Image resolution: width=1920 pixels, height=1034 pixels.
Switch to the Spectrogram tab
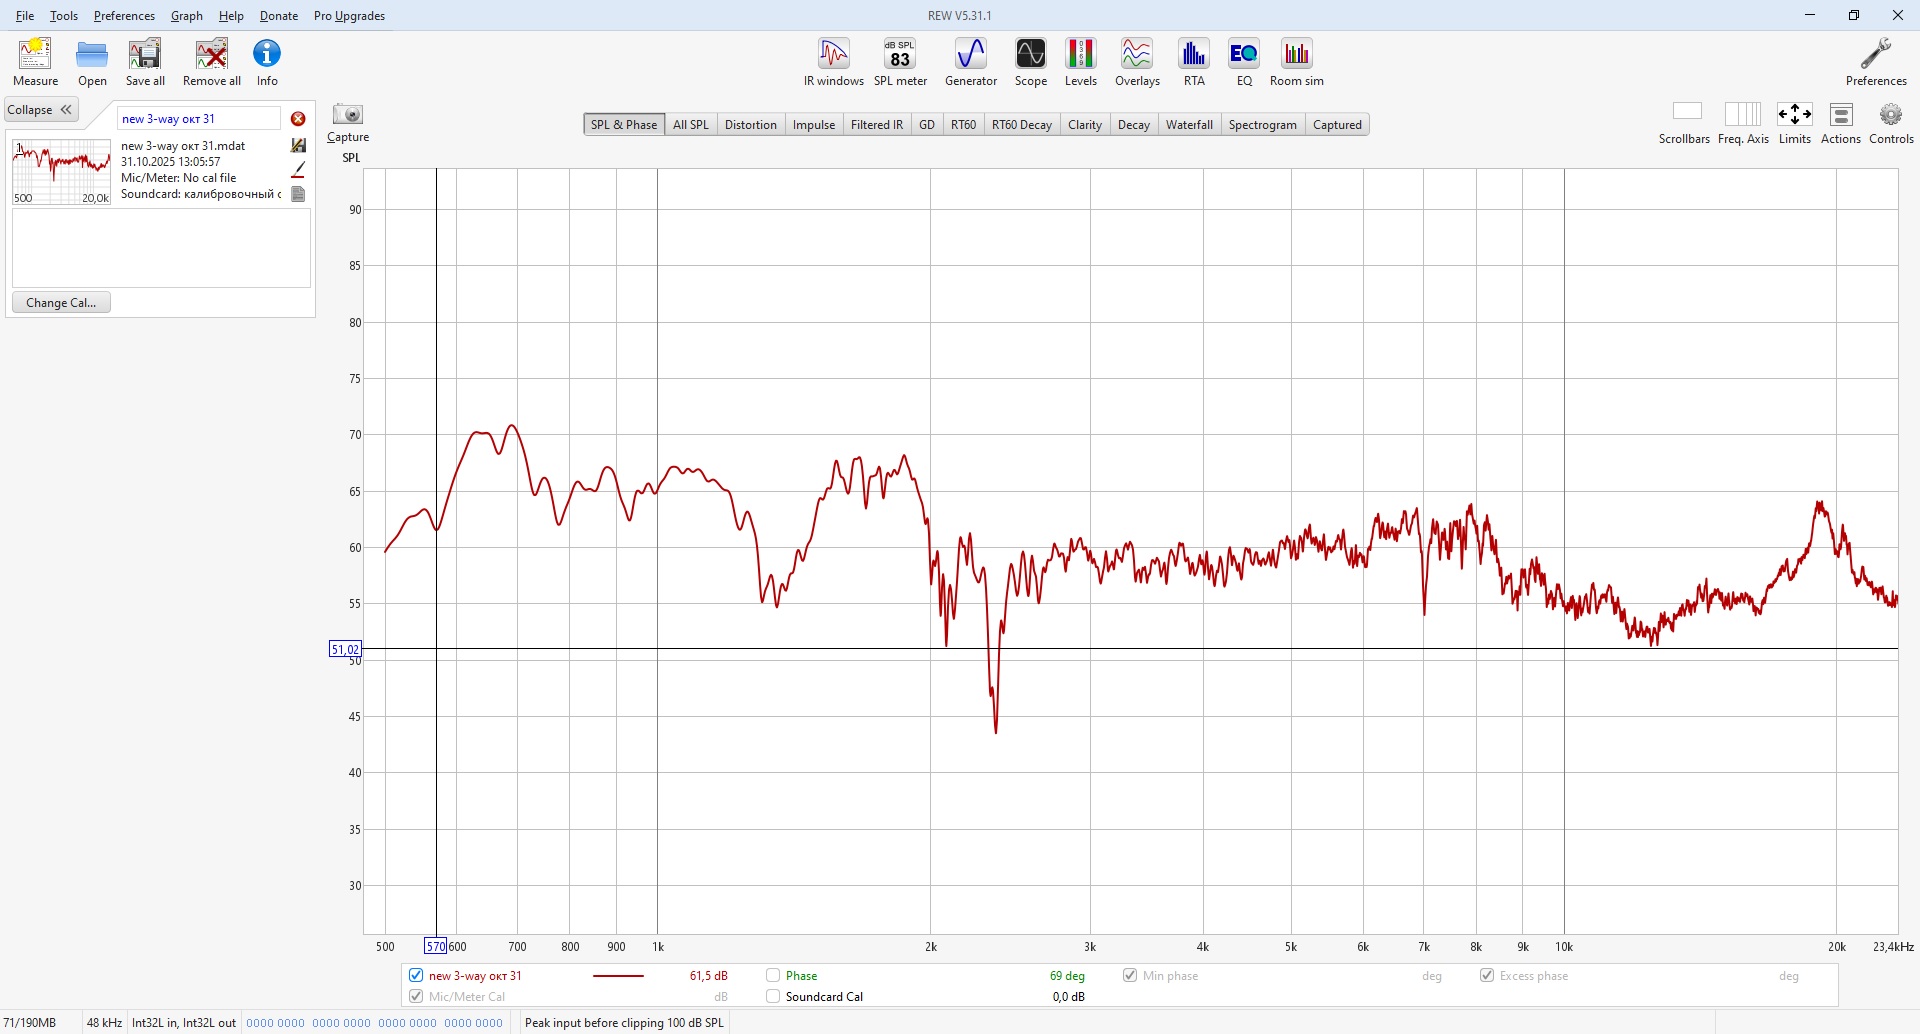pos(1263,125)
